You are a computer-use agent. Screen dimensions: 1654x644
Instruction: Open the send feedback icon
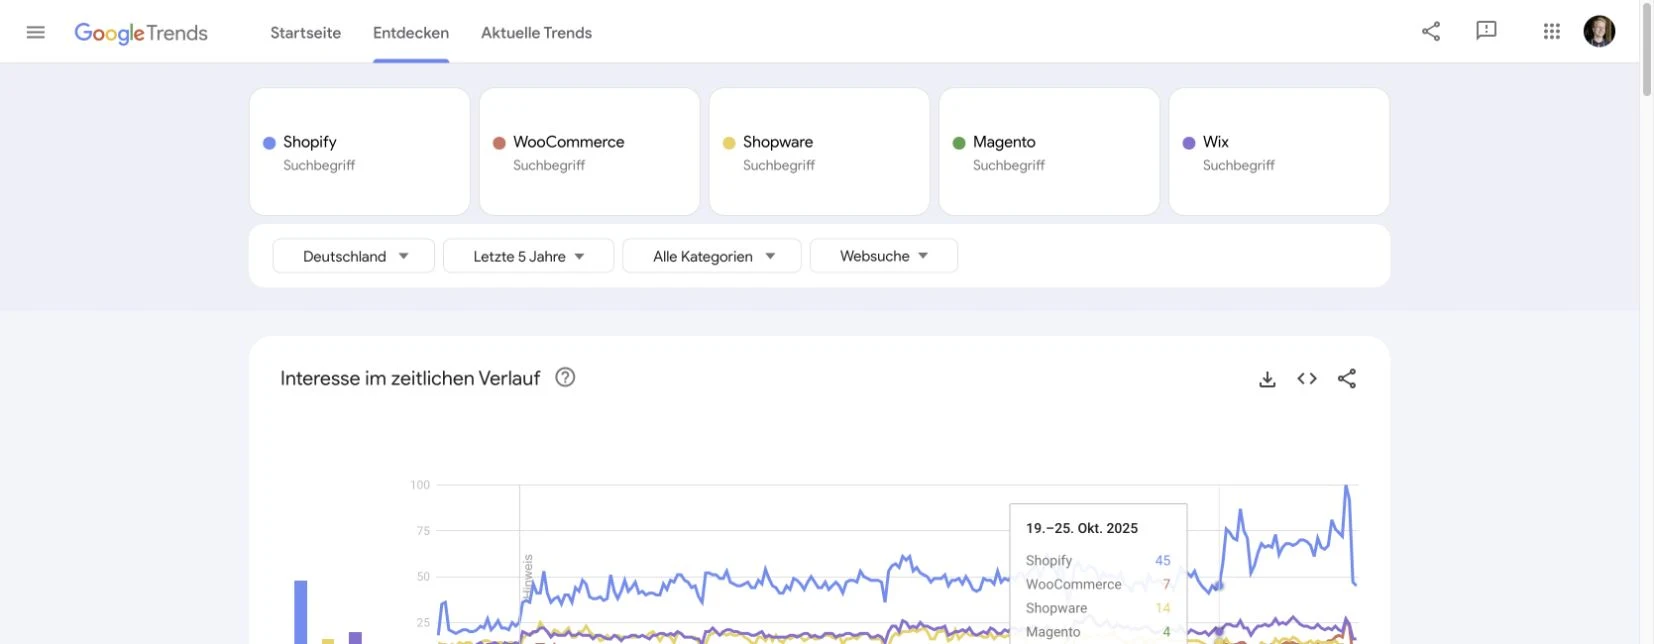(1486, 31)
